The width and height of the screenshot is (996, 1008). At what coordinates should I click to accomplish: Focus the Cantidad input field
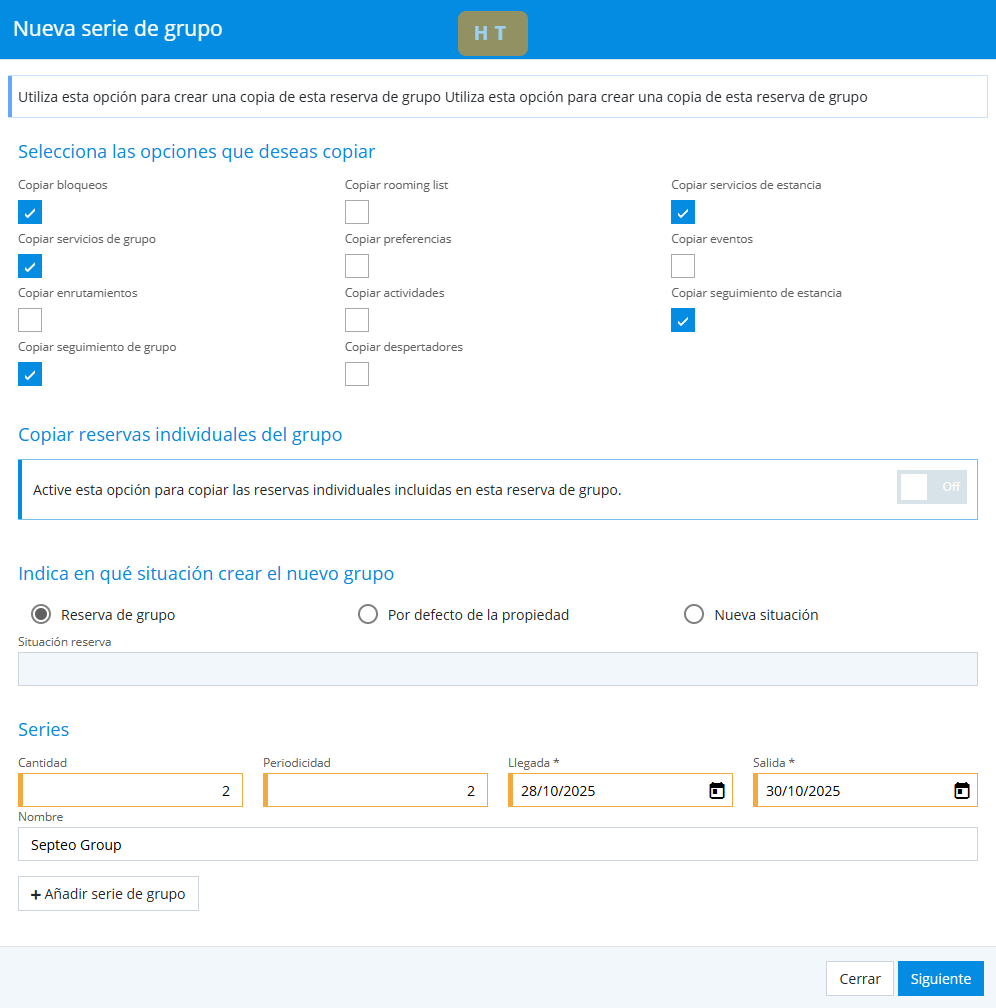tap(131, 790)
